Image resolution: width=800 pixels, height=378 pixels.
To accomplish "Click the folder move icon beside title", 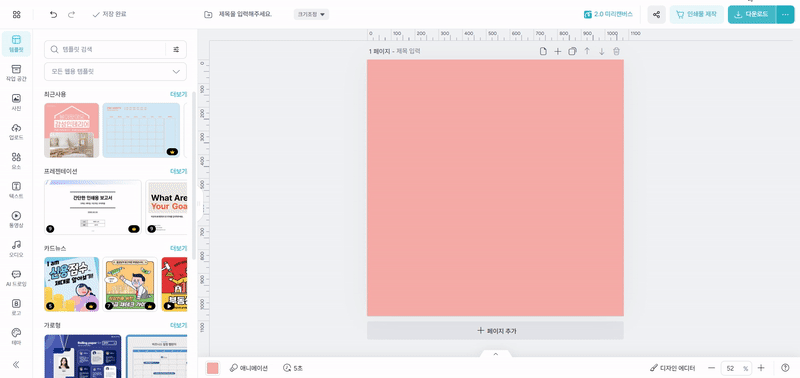I will 208,14.
